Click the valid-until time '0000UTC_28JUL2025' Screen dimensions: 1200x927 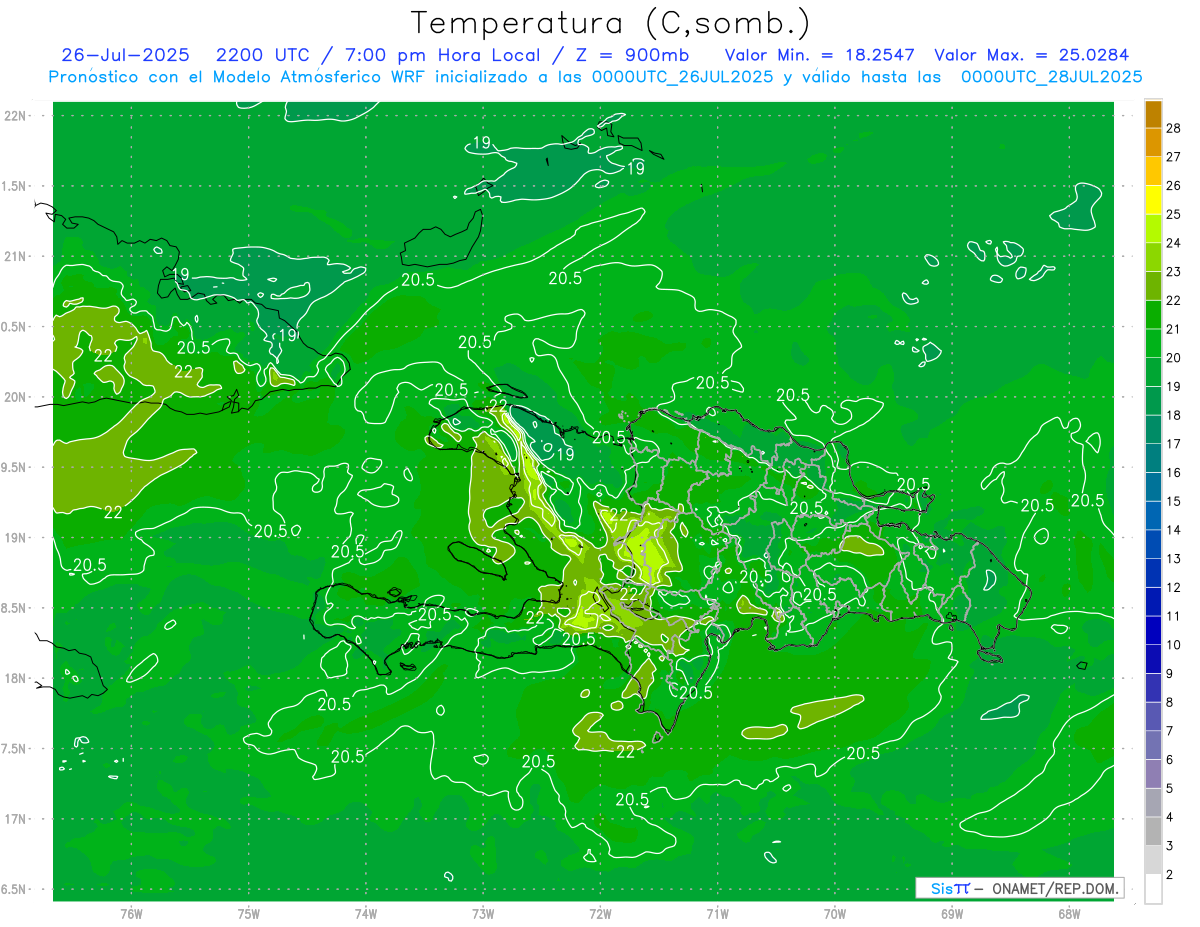(x=1051, y=77)
